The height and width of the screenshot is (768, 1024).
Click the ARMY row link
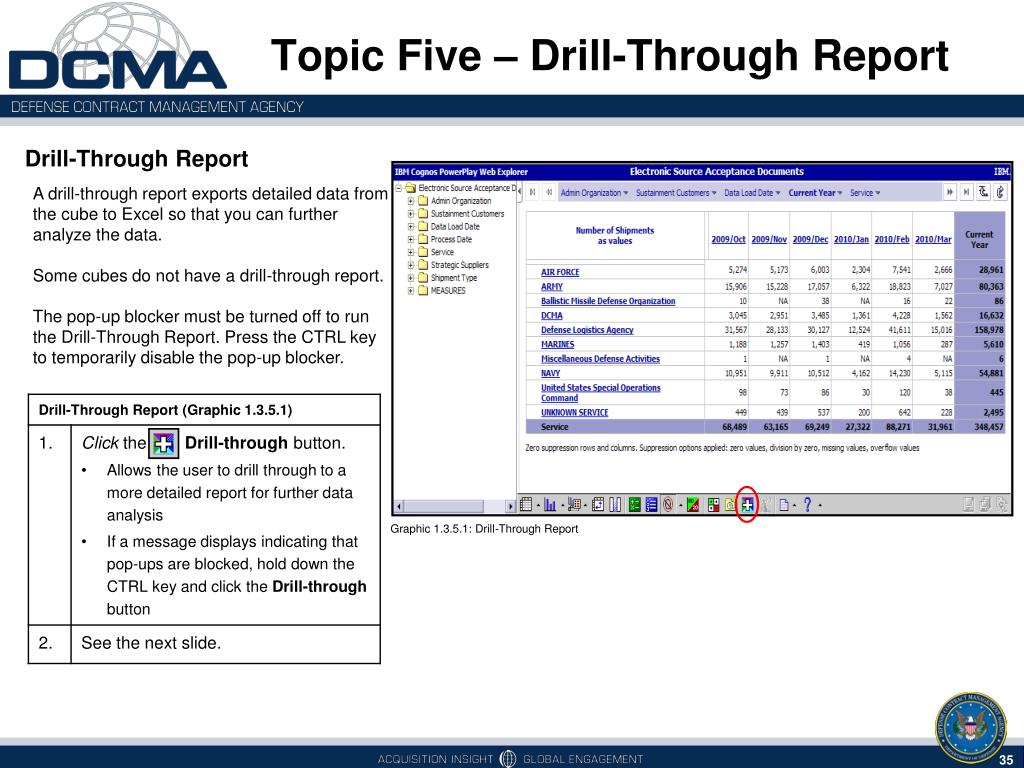tap(551, 287)
